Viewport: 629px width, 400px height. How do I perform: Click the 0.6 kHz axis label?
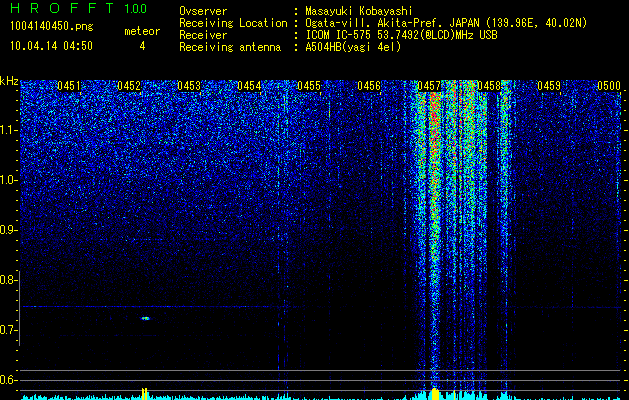8,380
